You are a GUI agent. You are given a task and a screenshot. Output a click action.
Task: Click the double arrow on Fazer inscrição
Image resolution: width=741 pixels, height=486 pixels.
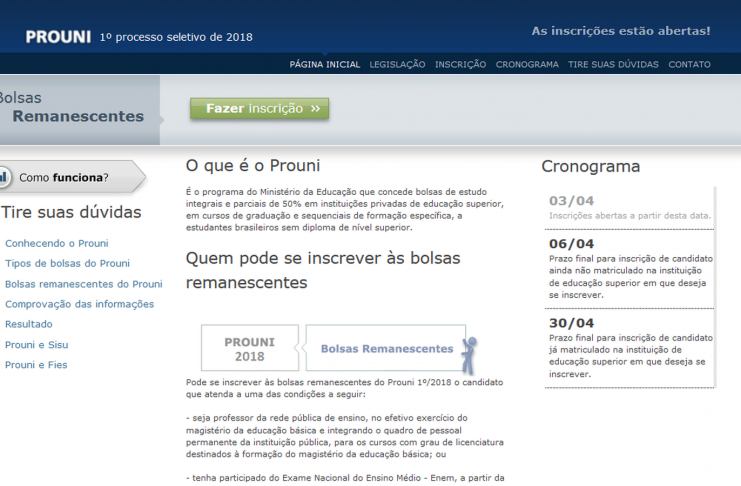[x=315, y=109]
